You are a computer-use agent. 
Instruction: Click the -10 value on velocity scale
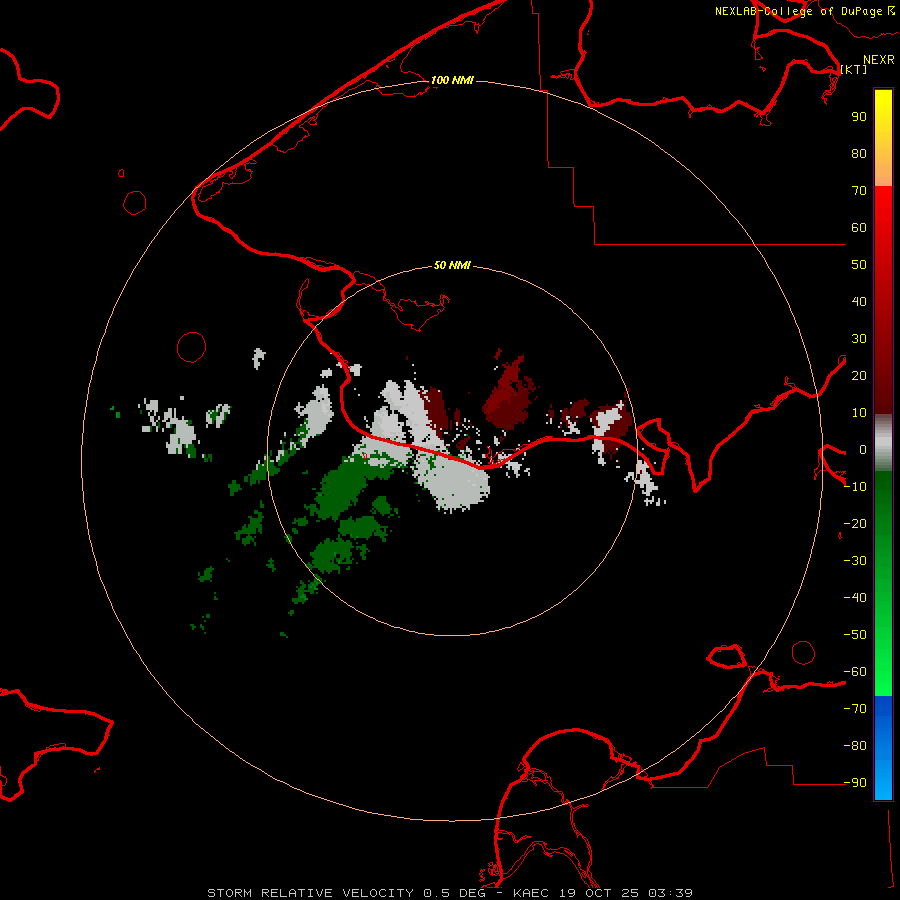tap(855, 487)
